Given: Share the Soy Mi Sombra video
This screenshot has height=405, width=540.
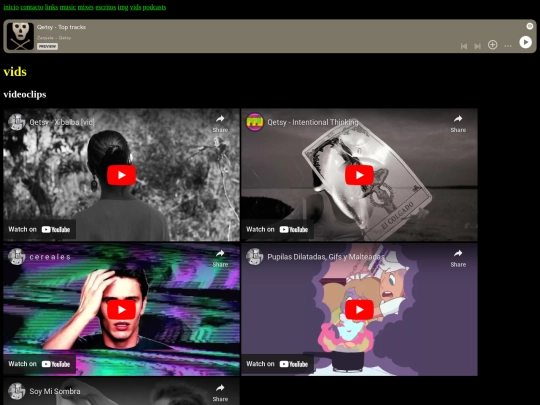Looking at the screenshot, I should [x=220, y=393].
